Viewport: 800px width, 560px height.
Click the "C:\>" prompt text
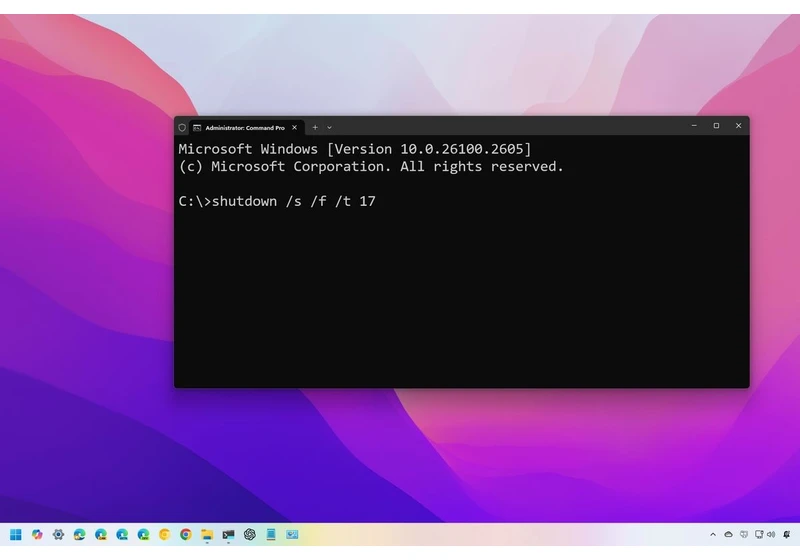click(195, 201)
